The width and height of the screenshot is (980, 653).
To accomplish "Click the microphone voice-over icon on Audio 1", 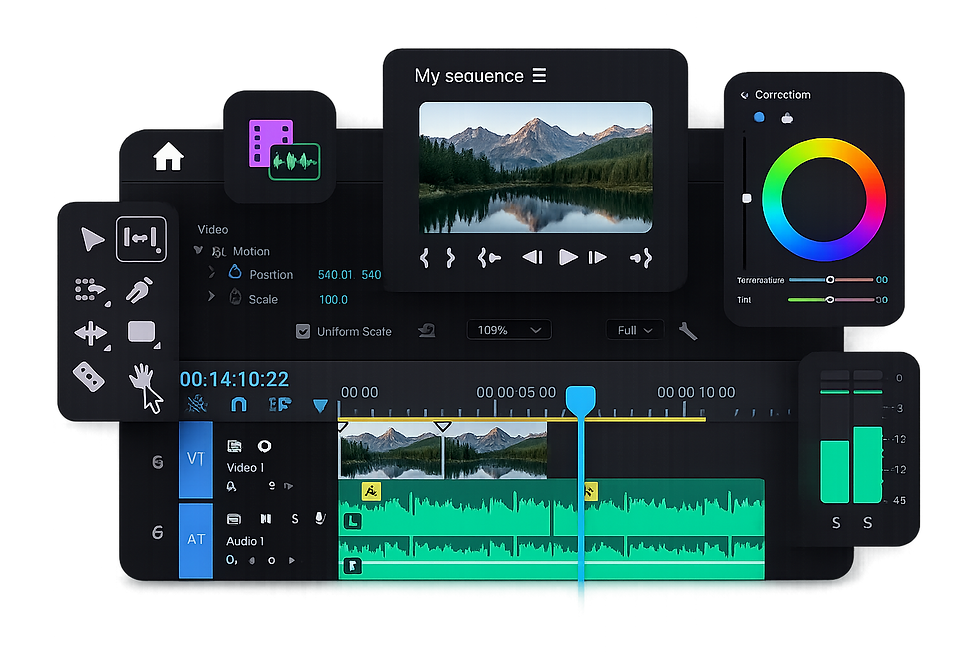I will coord(320,519).
